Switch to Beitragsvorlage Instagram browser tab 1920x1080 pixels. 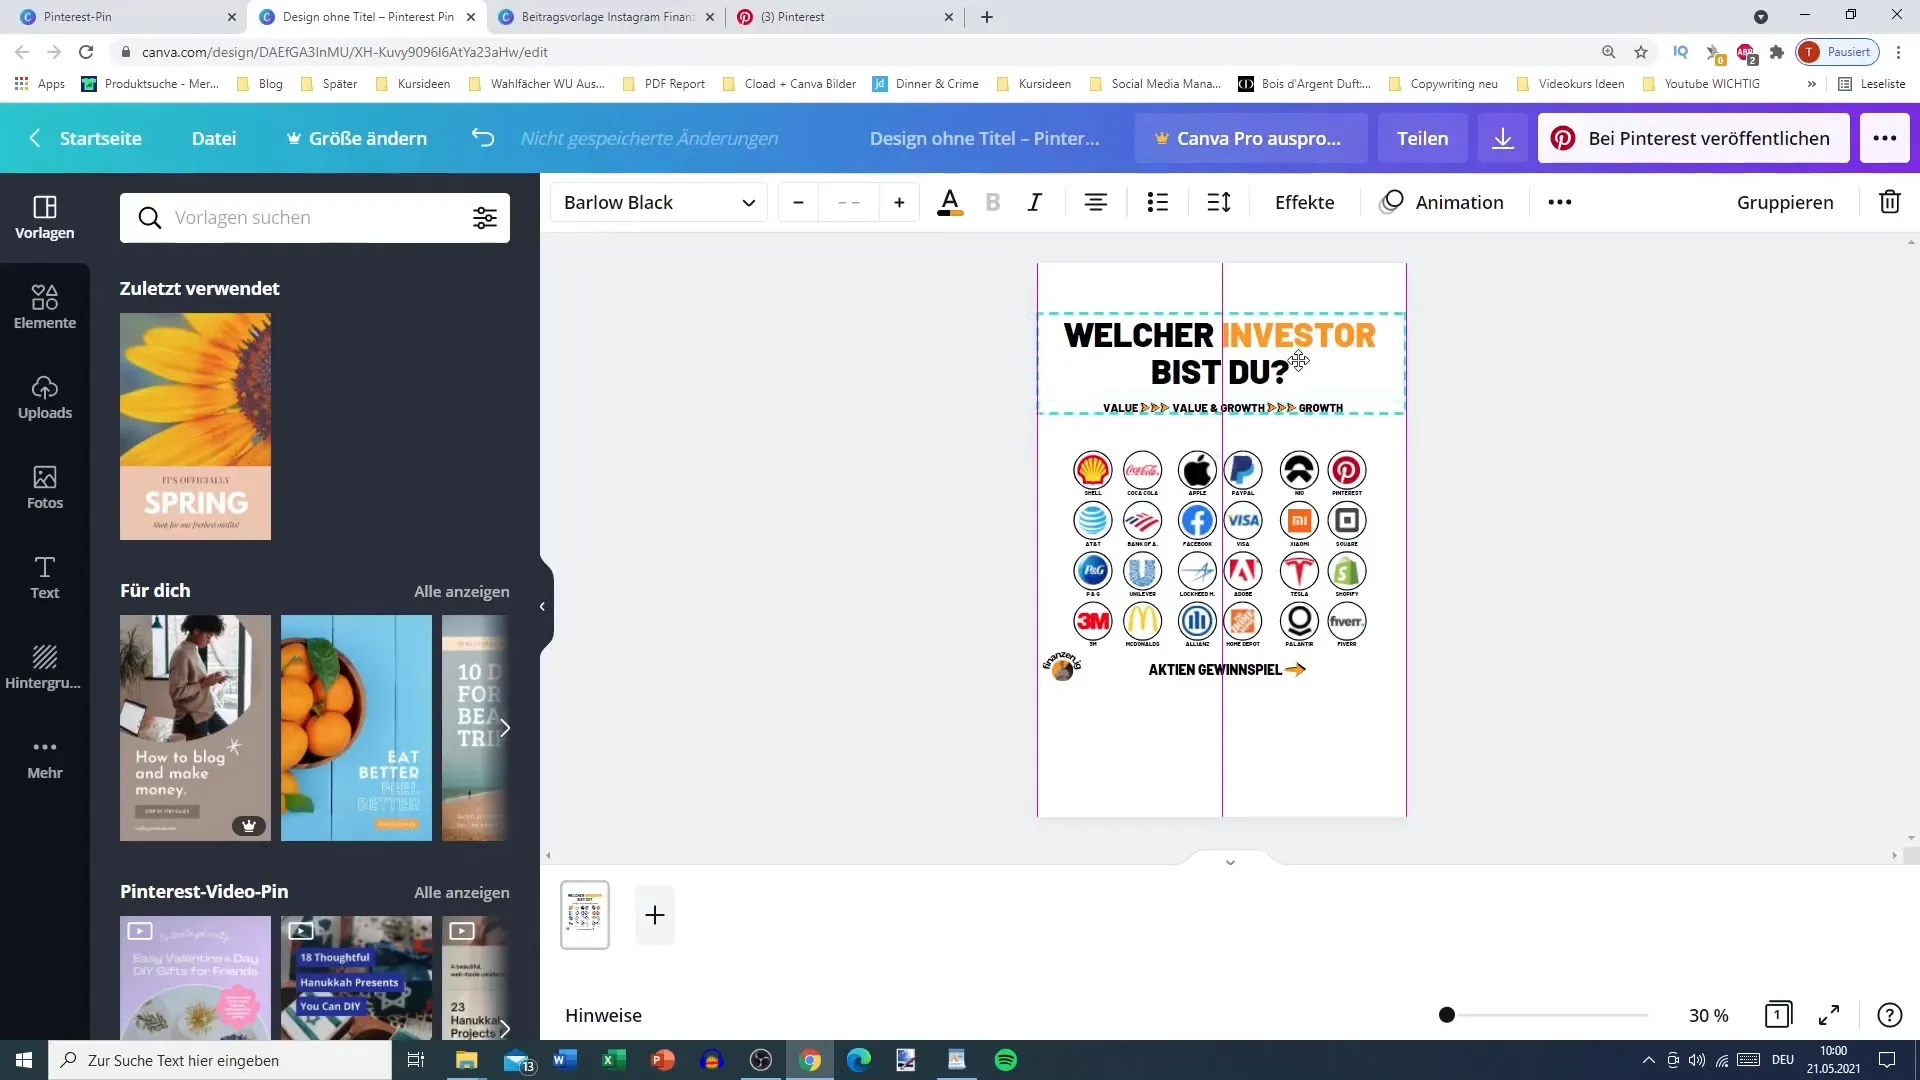click(607, 17)
